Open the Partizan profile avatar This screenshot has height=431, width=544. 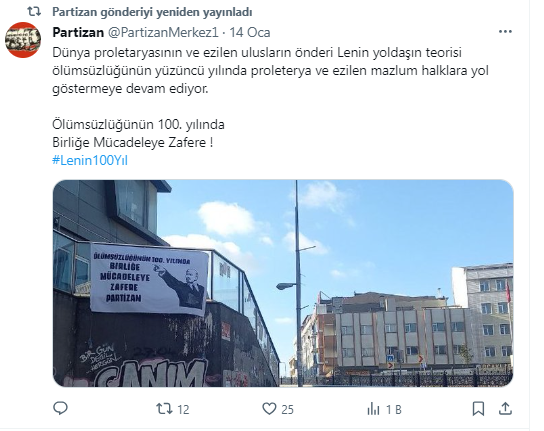pos(23,40)
